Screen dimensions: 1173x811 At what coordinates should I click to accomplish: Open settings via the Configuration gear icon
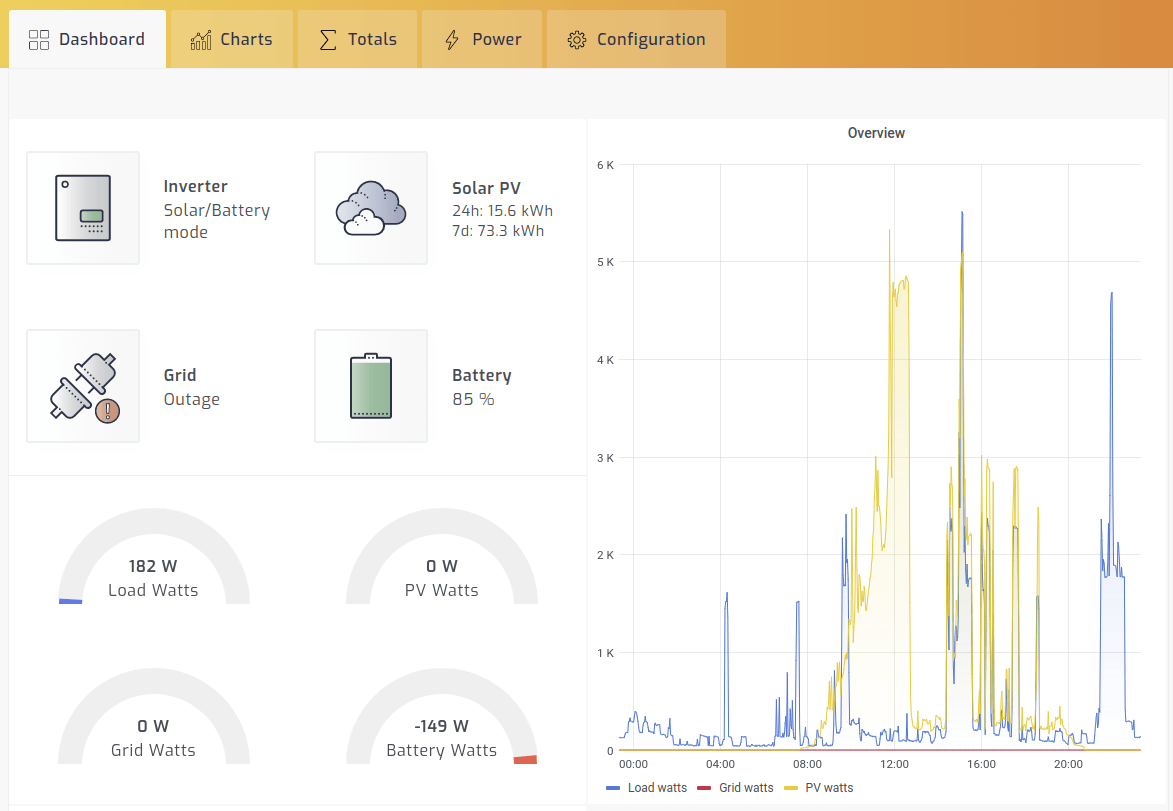pos(575,39)
